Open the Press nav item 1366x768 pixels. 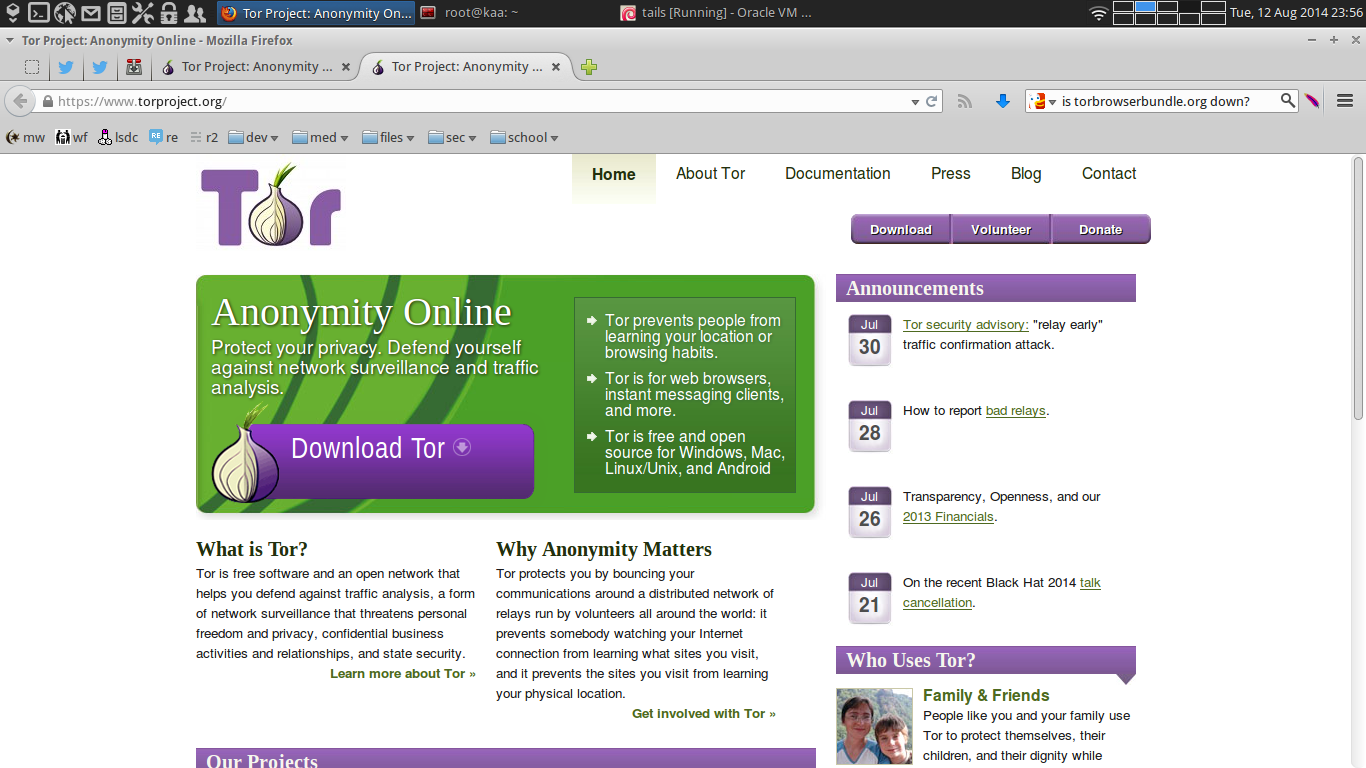(951, 174)
